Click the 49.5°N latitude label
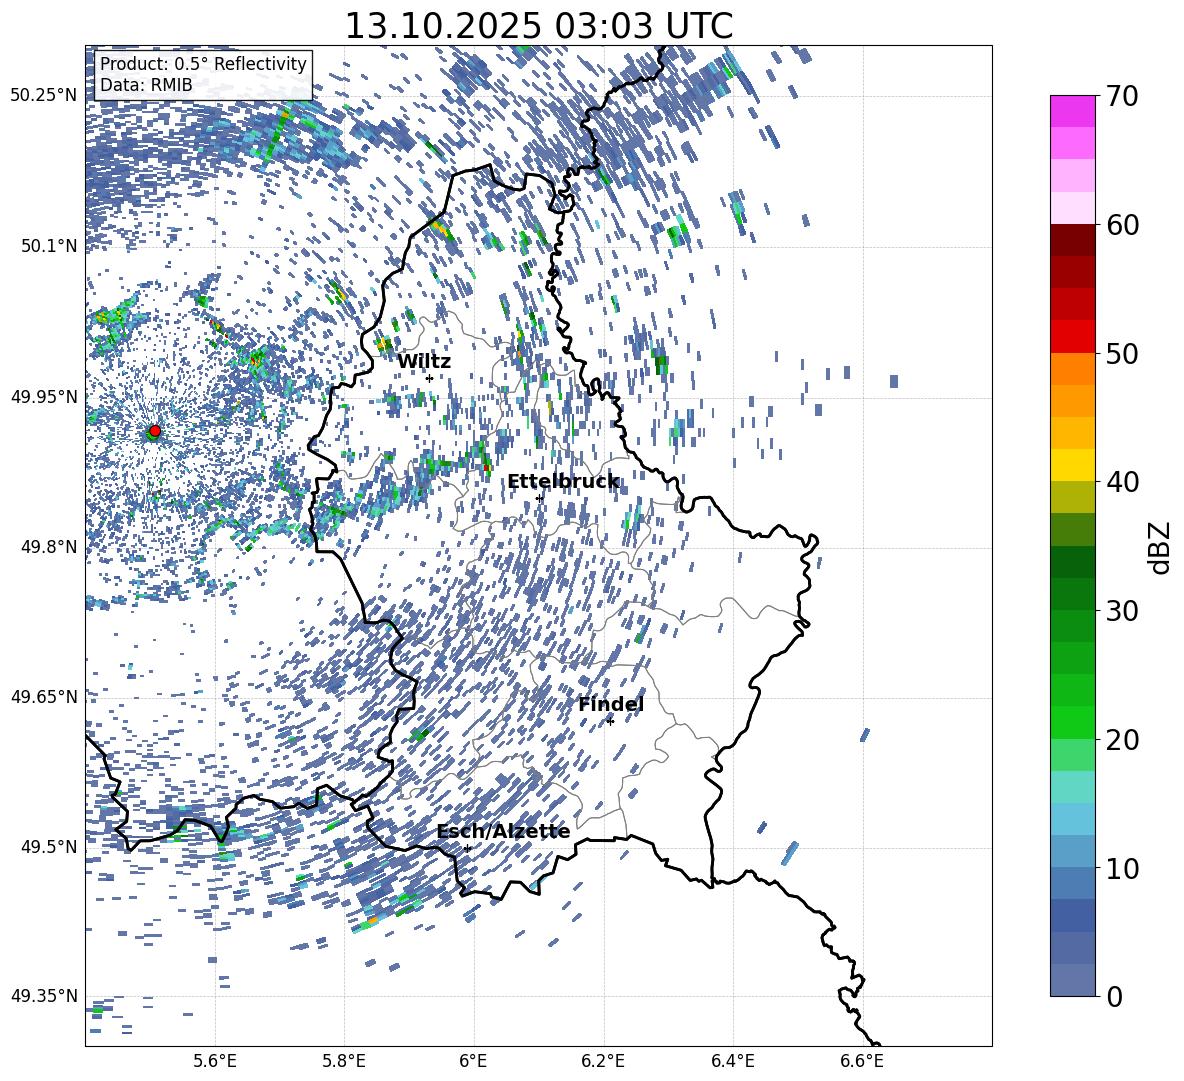The height and width of the screenshot is (1081, 1184). [x=49, y=846]
